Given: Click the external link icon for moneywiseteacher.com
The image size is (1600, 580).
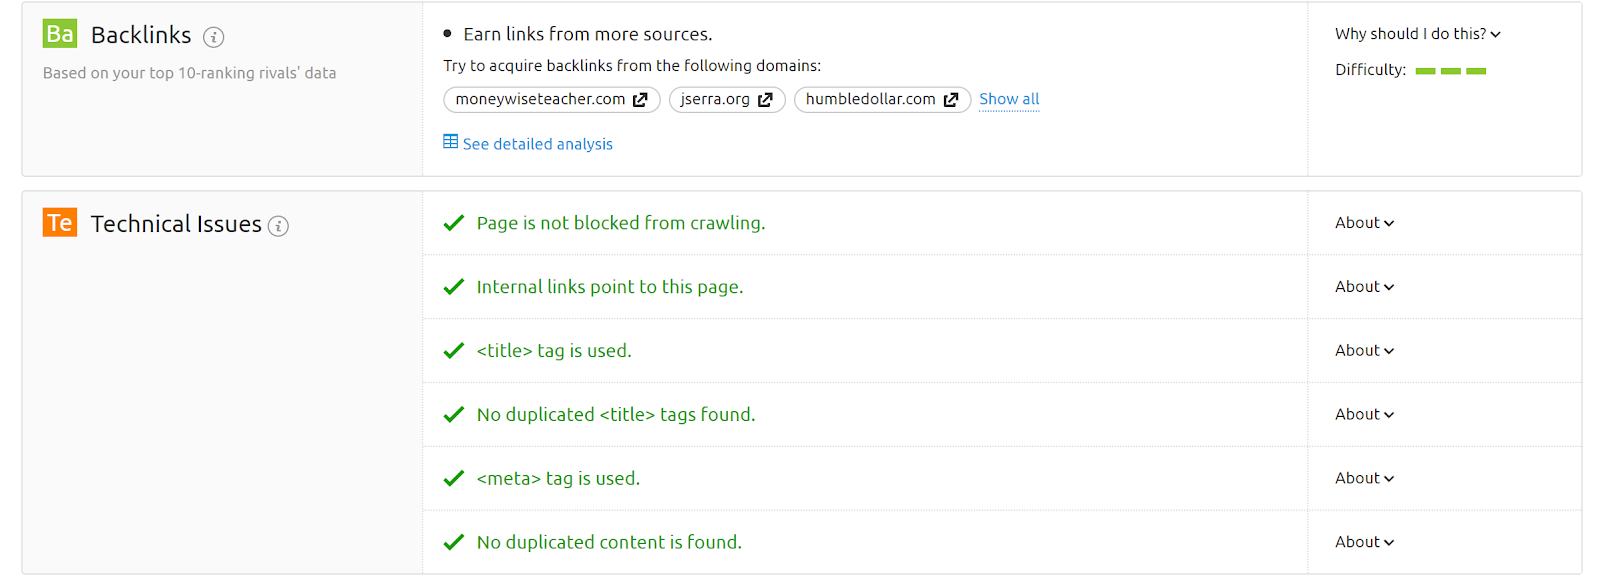Looking at the screenshot, I should [640, 99].
